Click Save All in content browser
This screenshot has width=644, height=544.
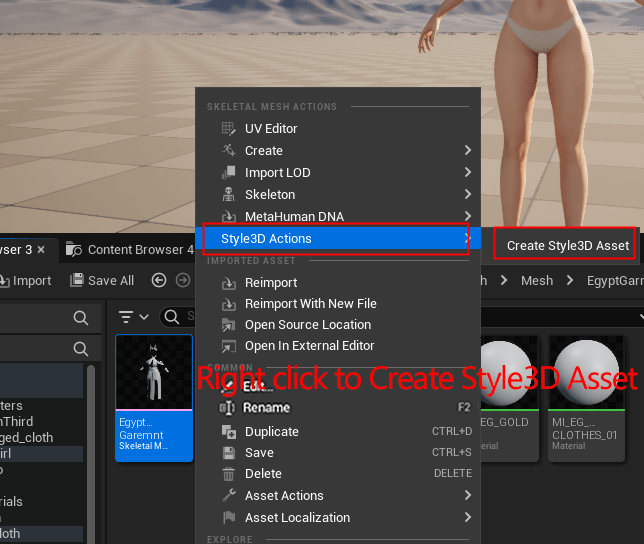(x=102, y=281)
